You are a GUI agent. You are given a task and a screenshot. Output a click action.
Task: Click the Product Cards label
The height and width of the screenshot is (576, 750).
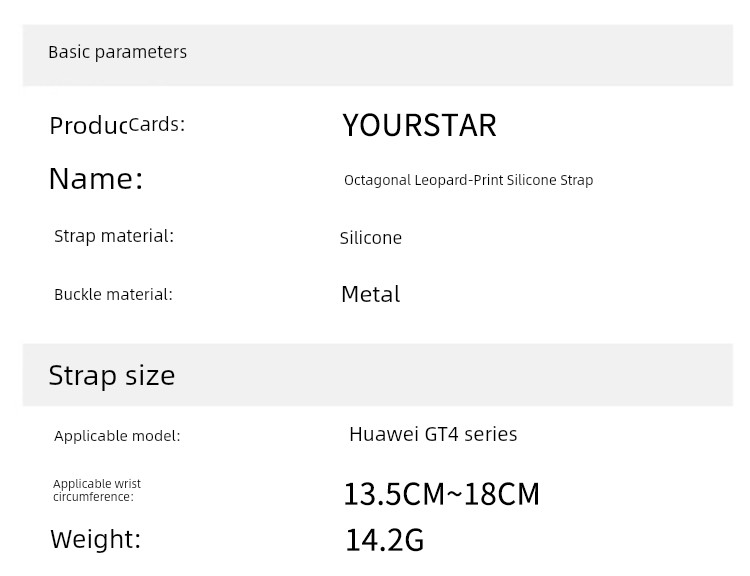[117, 125]
